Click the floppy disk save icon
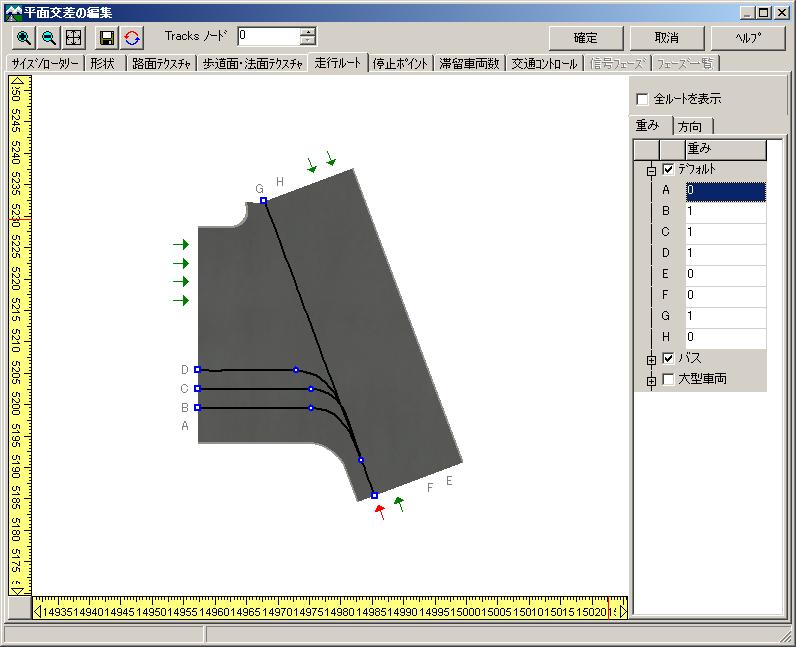The width and height of the screenshot is (796, 647). click(x=107, y=38)
